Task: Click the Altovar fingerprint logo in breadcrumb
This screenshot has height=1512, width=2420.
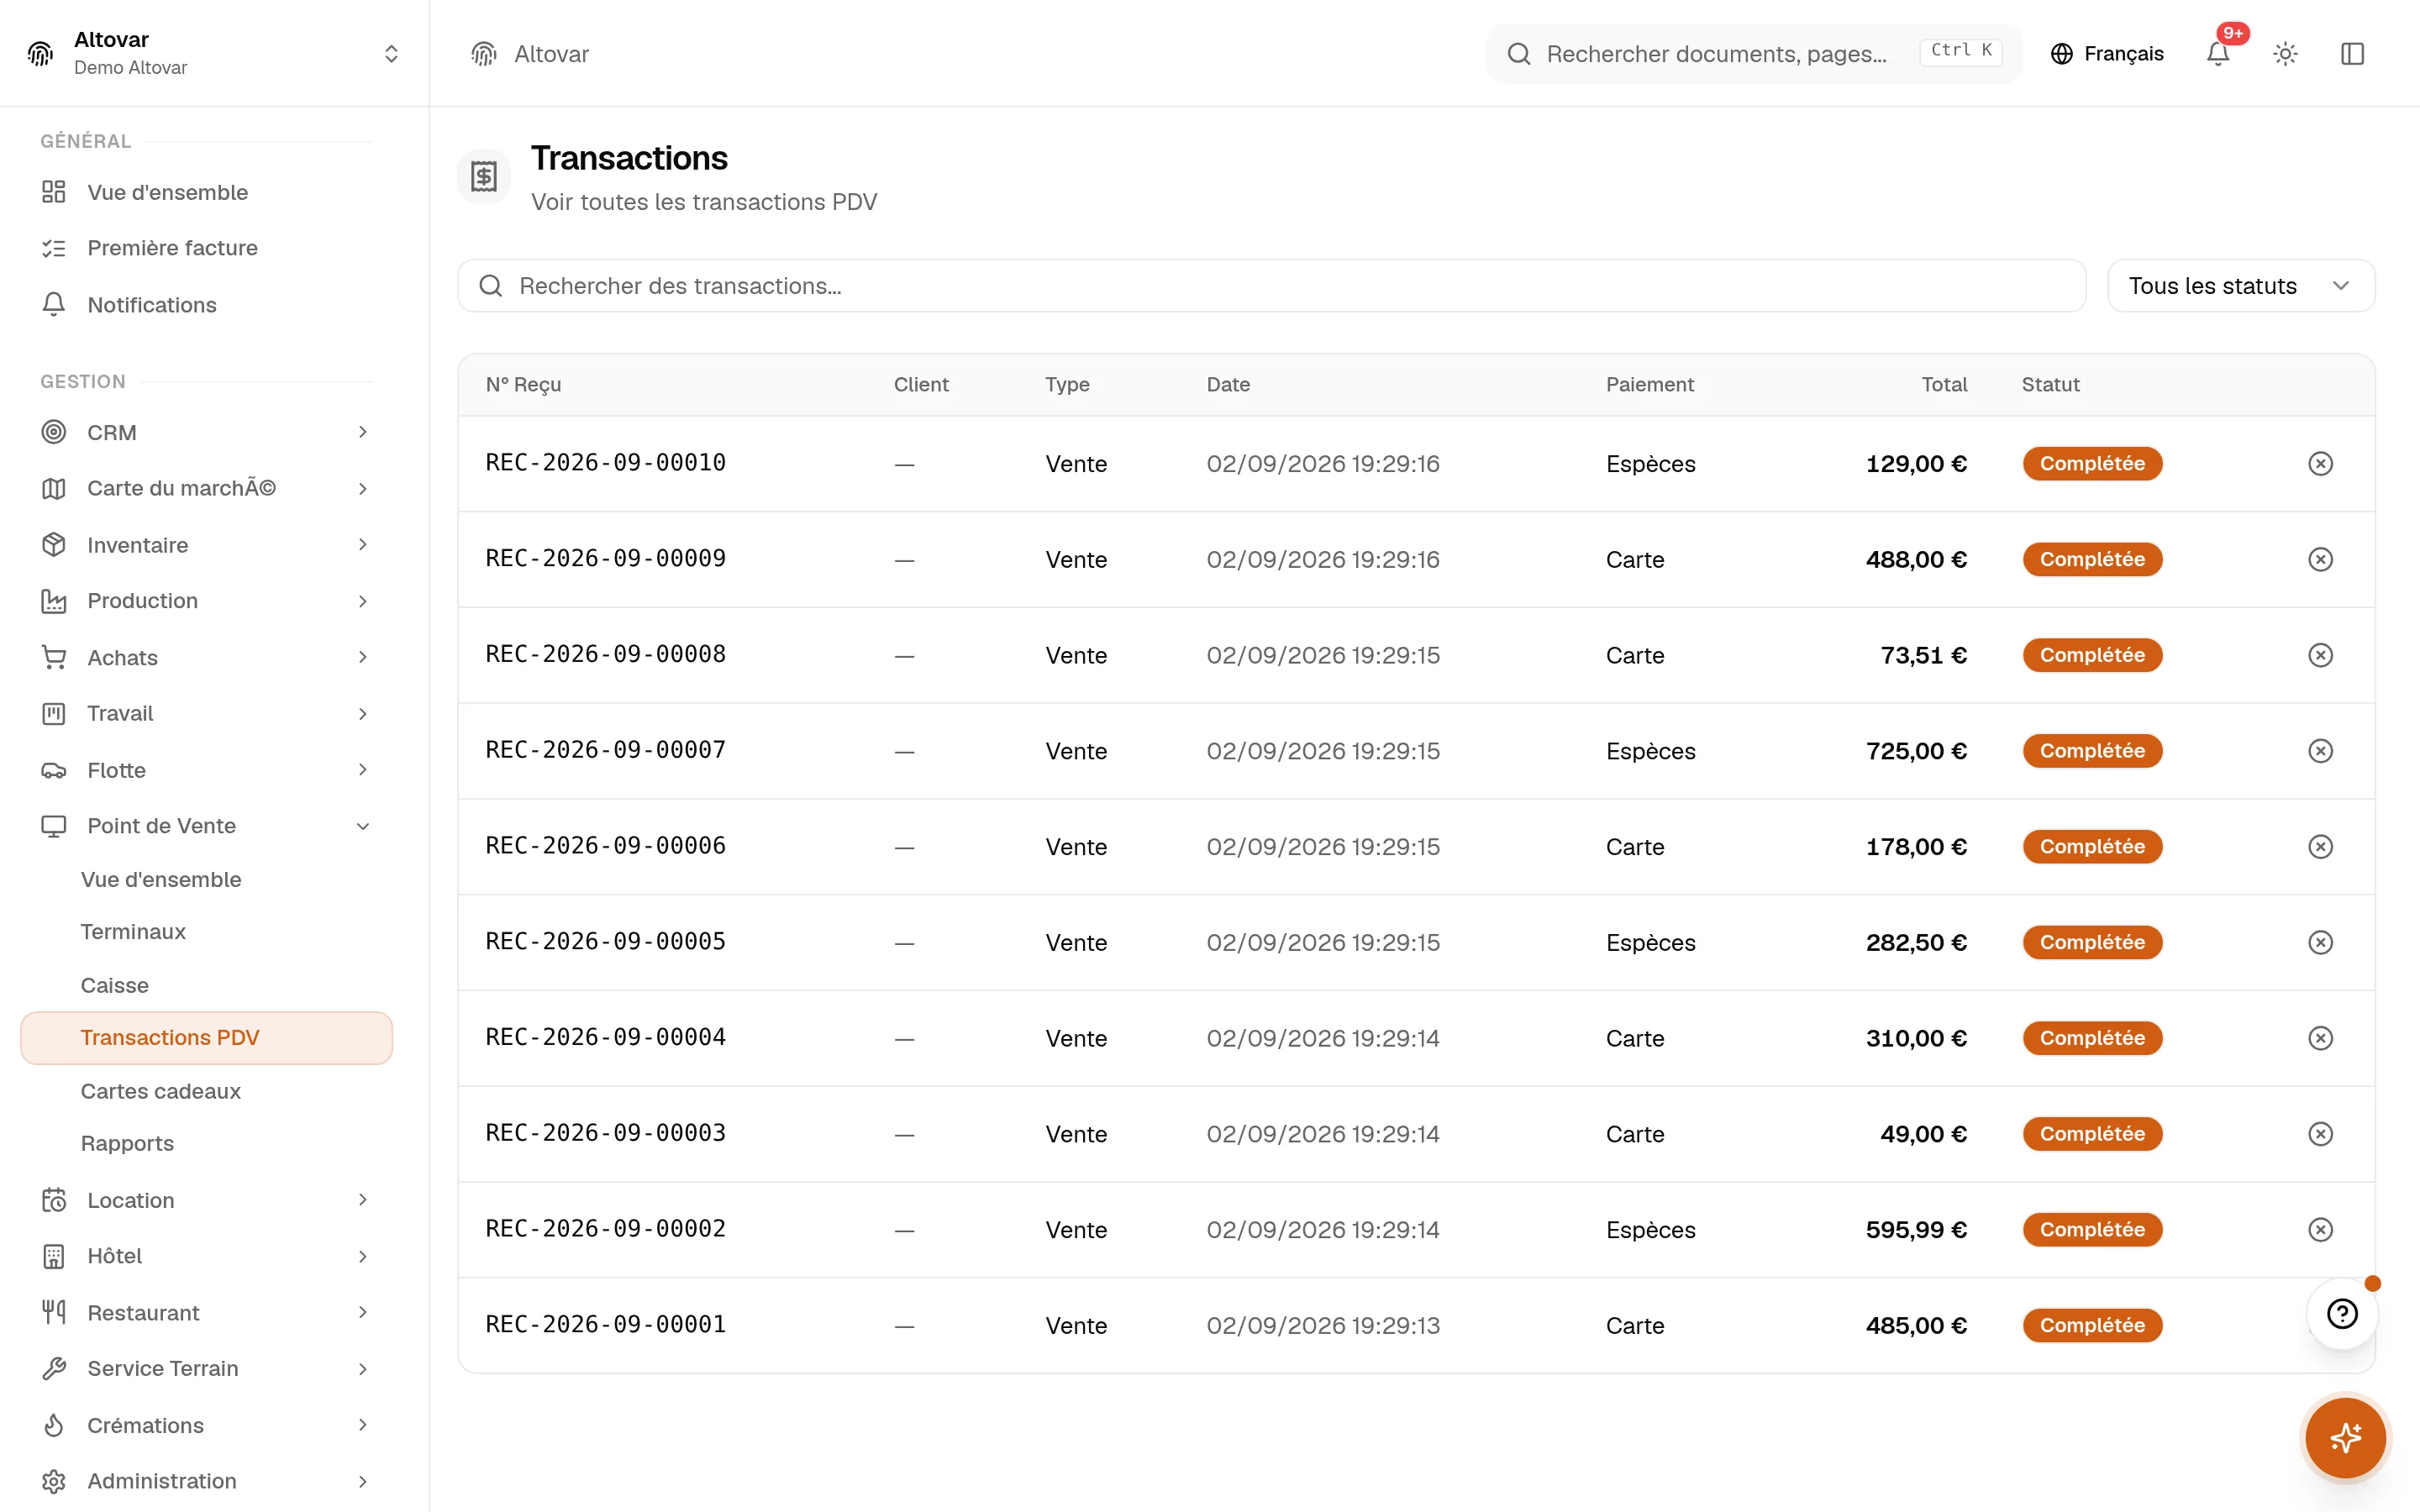Action: pos(484,54)
